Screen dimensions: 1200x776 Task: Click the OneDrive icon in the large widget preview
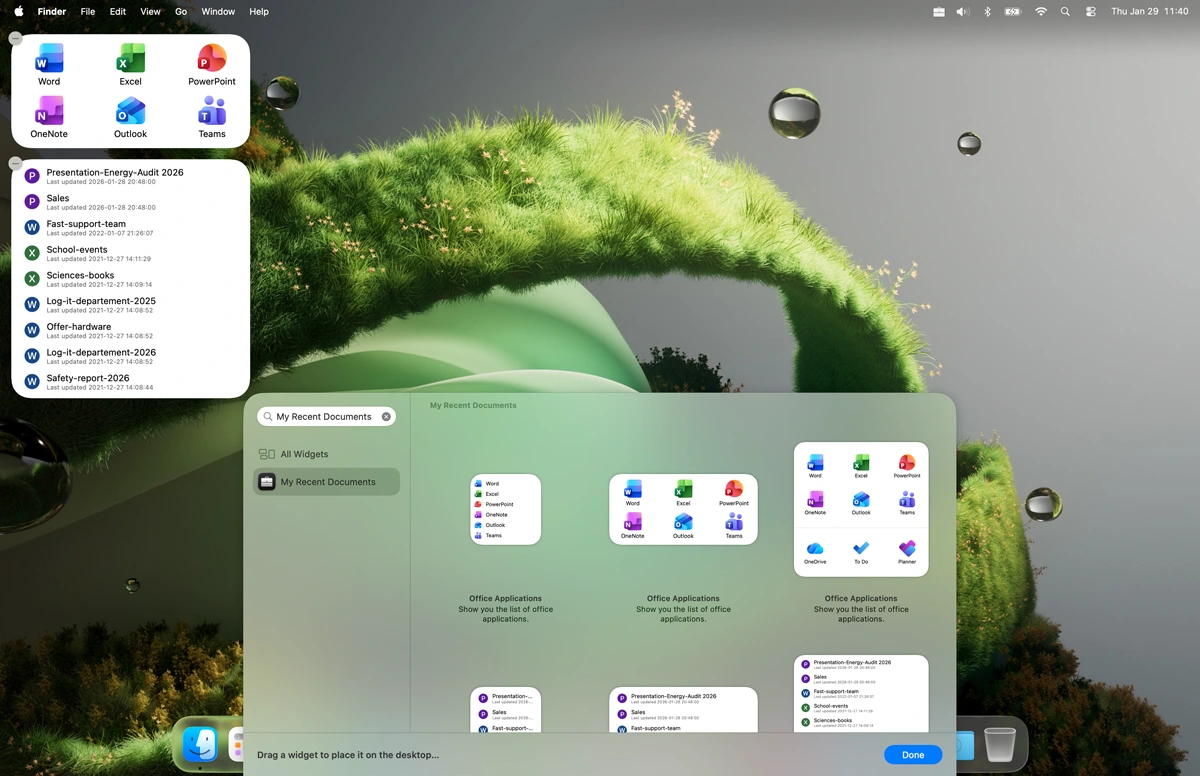(815, 549)
